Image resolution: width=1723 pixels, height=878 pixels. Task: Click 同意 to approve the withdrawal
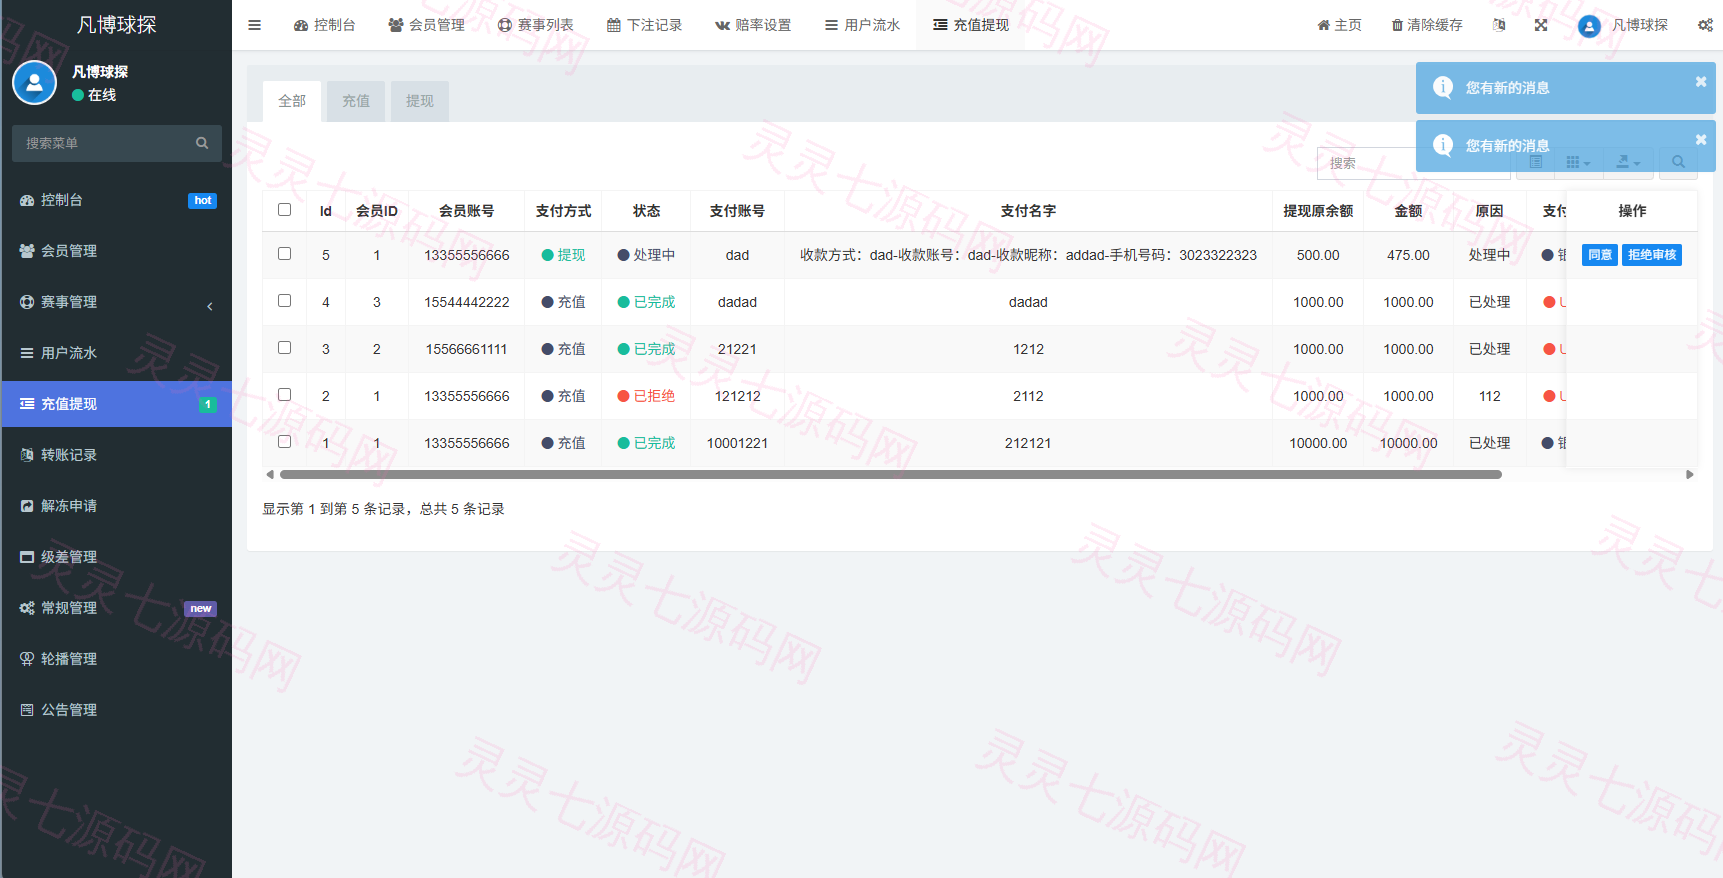pyautogui.click(x=1600, y=255)
